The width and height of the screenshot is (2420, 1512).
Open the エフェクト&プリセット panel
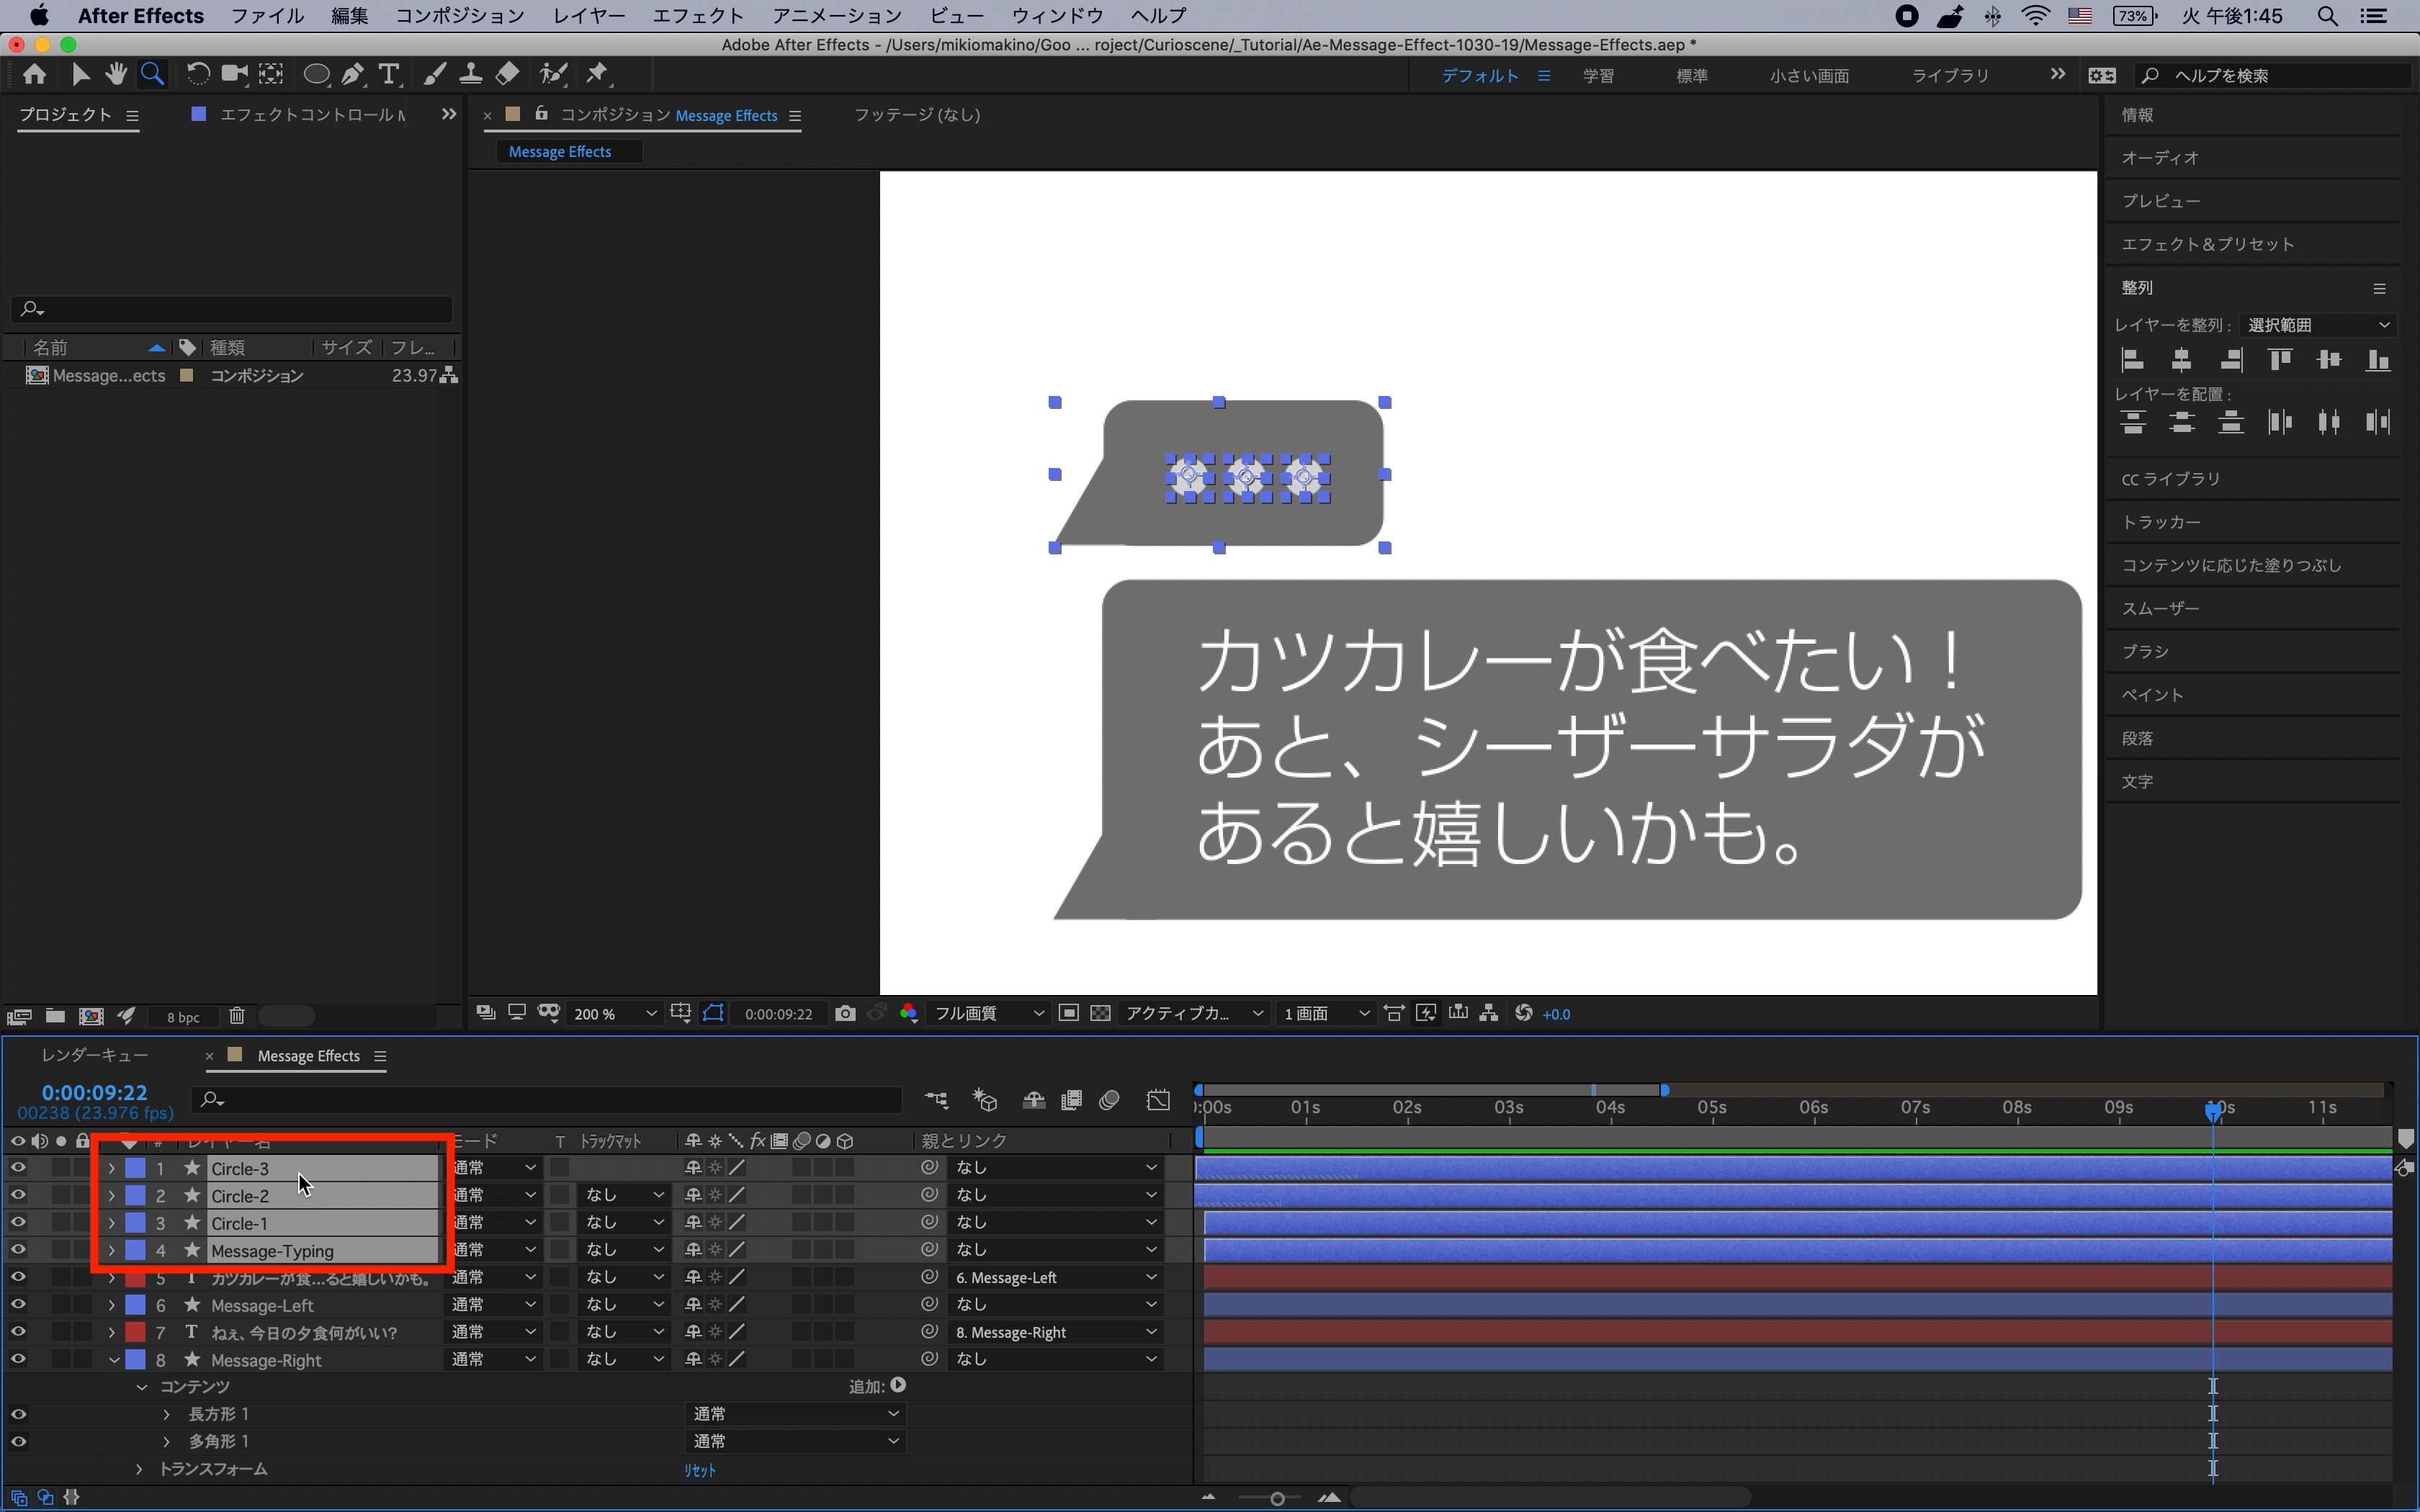point(2207,244)
